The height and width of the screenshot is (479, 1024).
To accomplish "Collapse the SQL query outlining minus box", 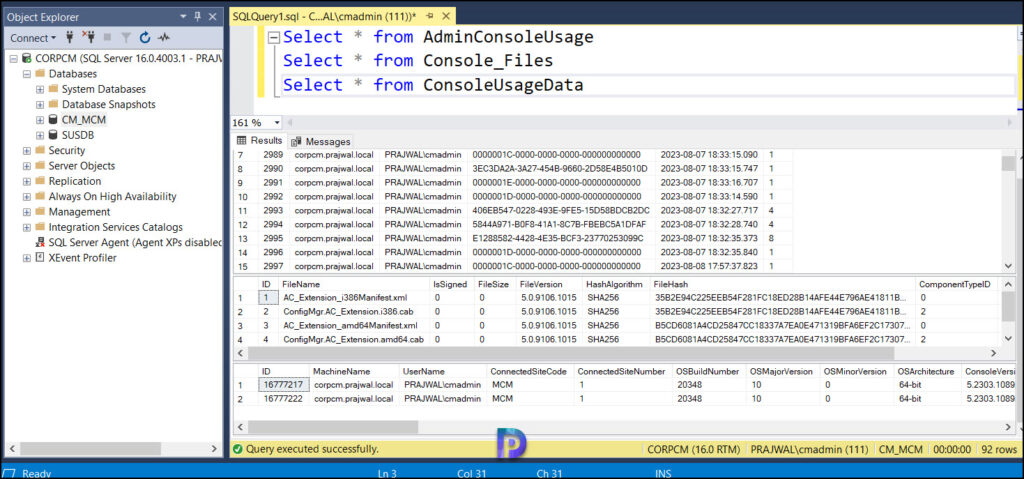I will 274,37.
